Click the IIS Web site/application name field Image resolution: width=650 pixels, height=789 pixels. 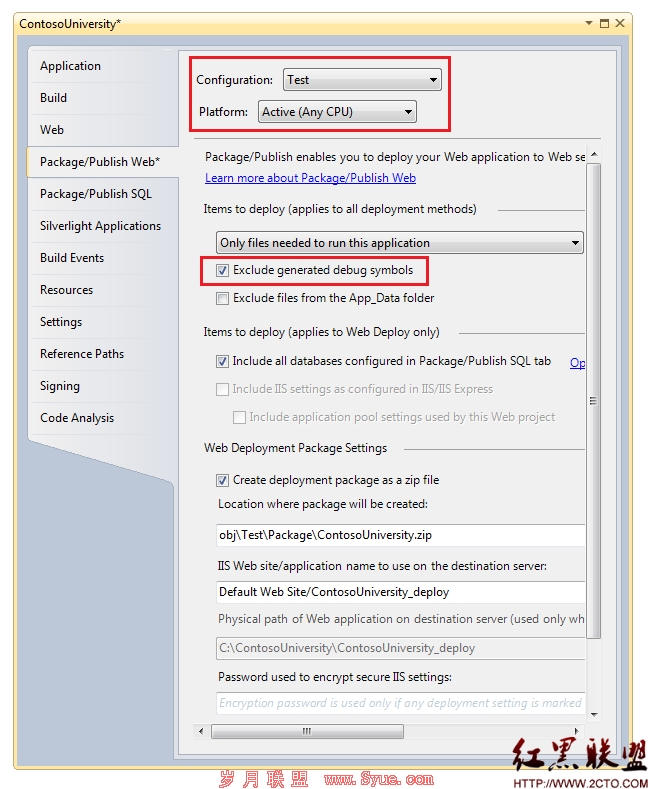[401, 592]
